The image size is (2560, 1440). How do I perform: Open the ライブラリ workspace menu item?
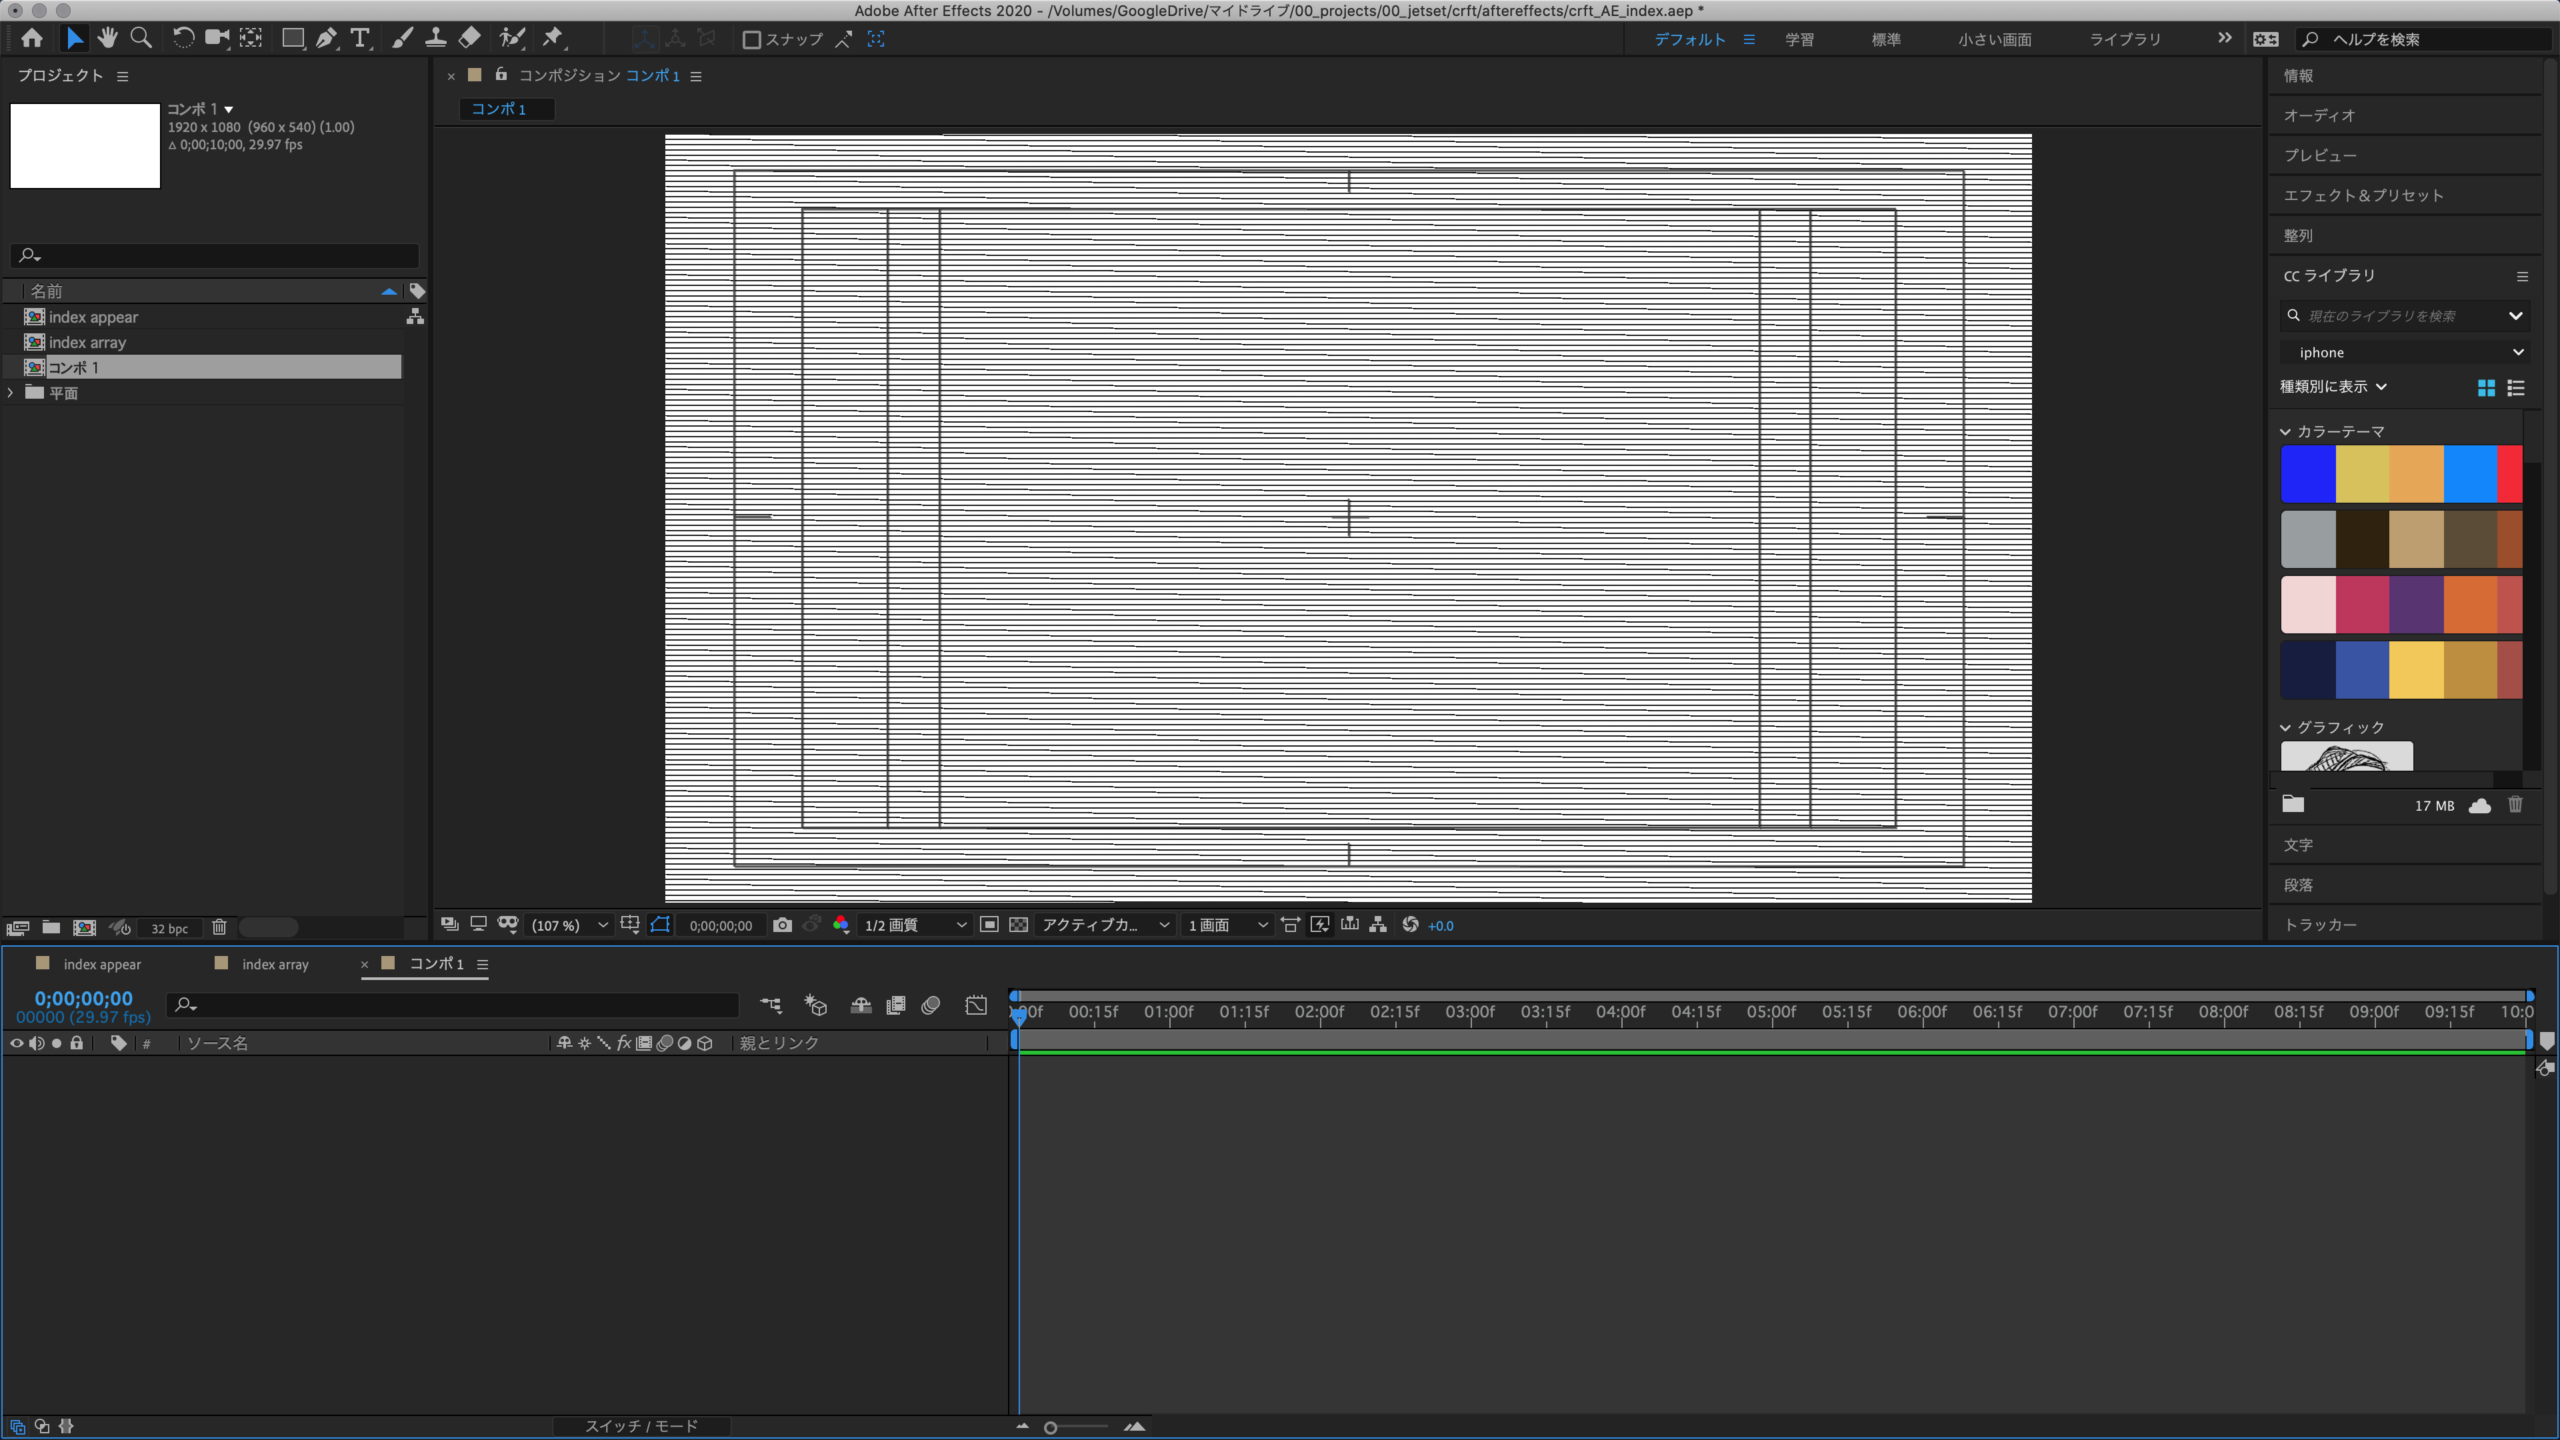click(x=2122, y=39)
